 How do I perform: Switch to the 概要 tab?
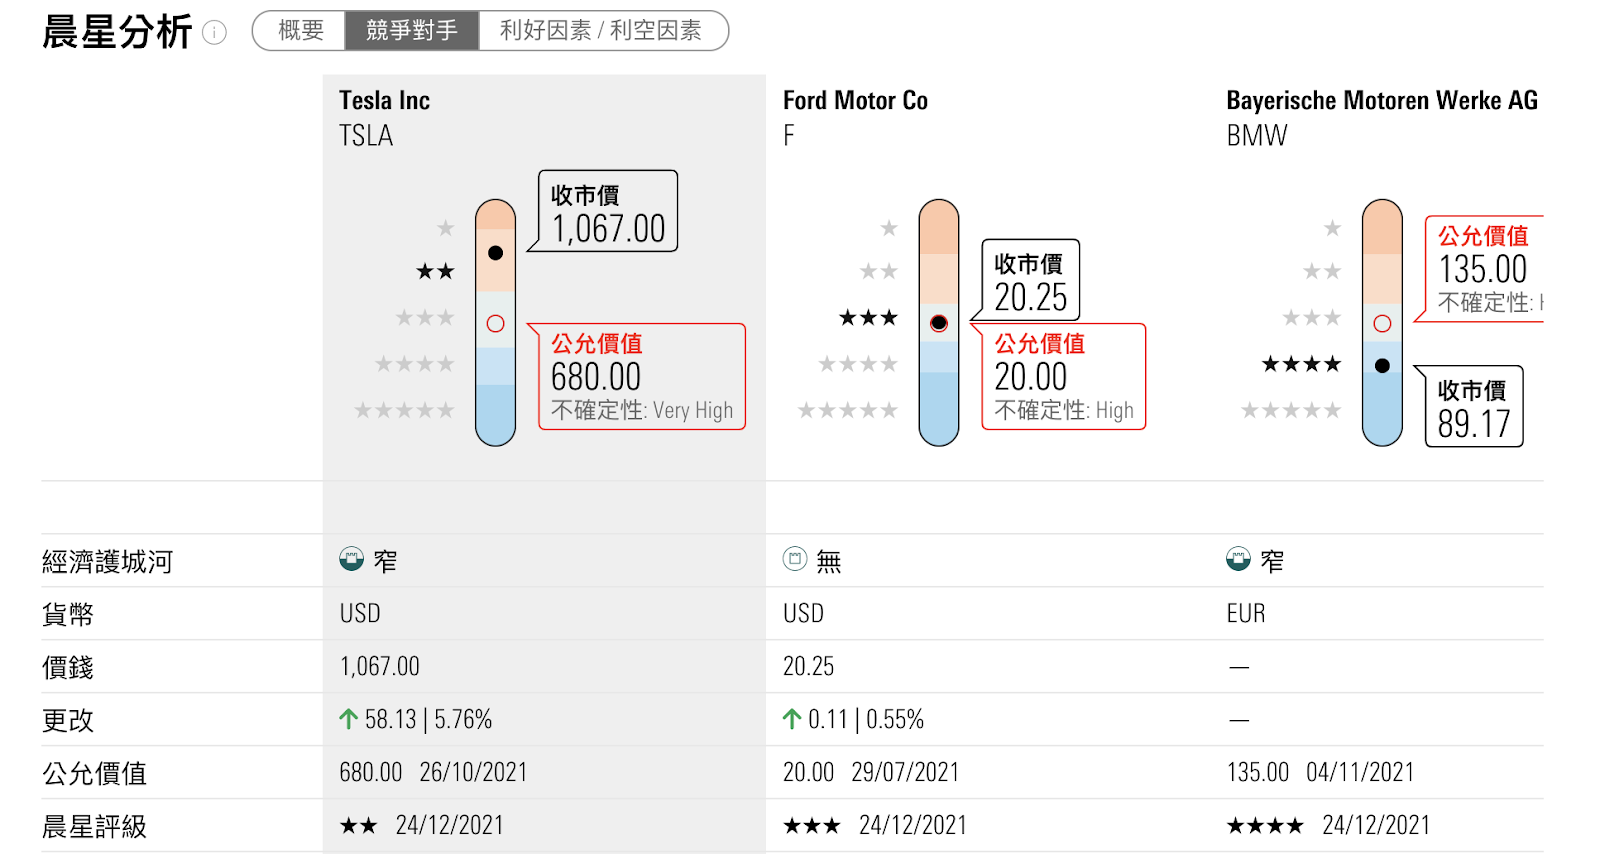(300, 31)
